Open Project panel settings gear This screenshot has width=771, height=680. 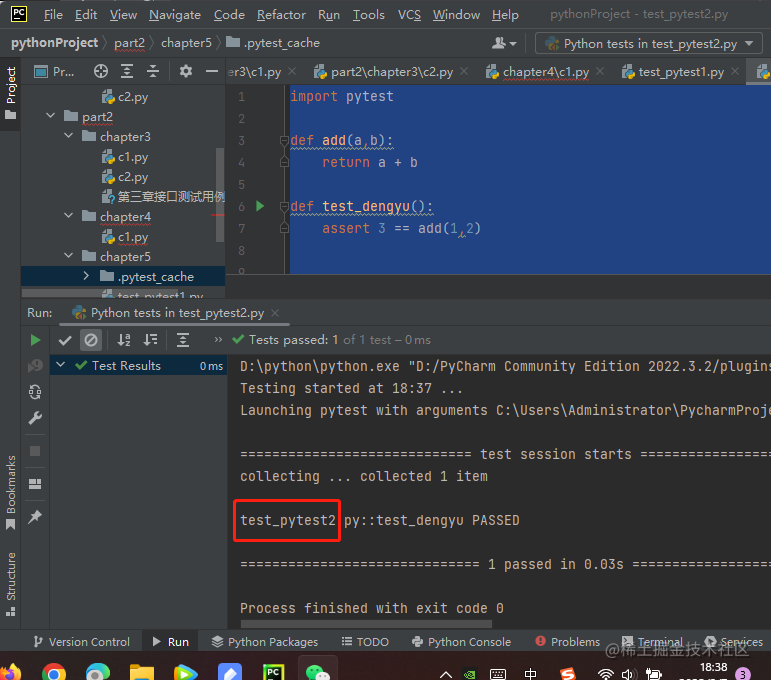185,71
